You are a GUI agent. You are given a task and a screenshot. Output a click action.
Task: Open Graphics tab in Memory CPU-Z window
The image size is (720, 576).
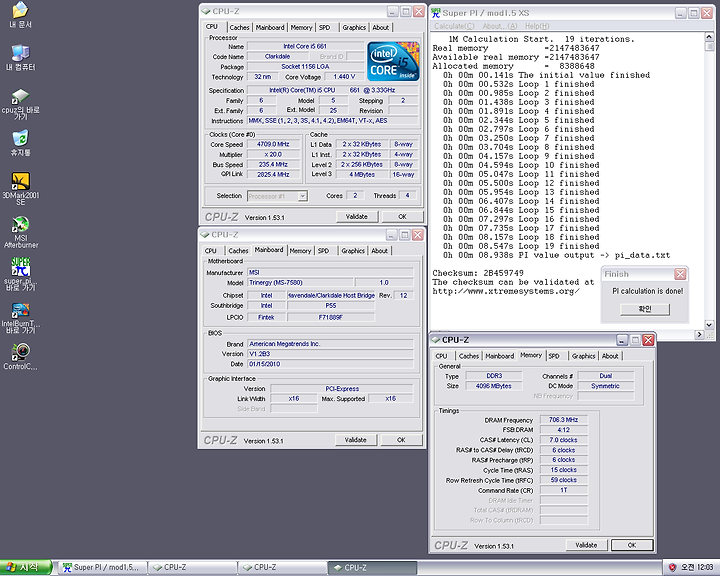[584, 356]
